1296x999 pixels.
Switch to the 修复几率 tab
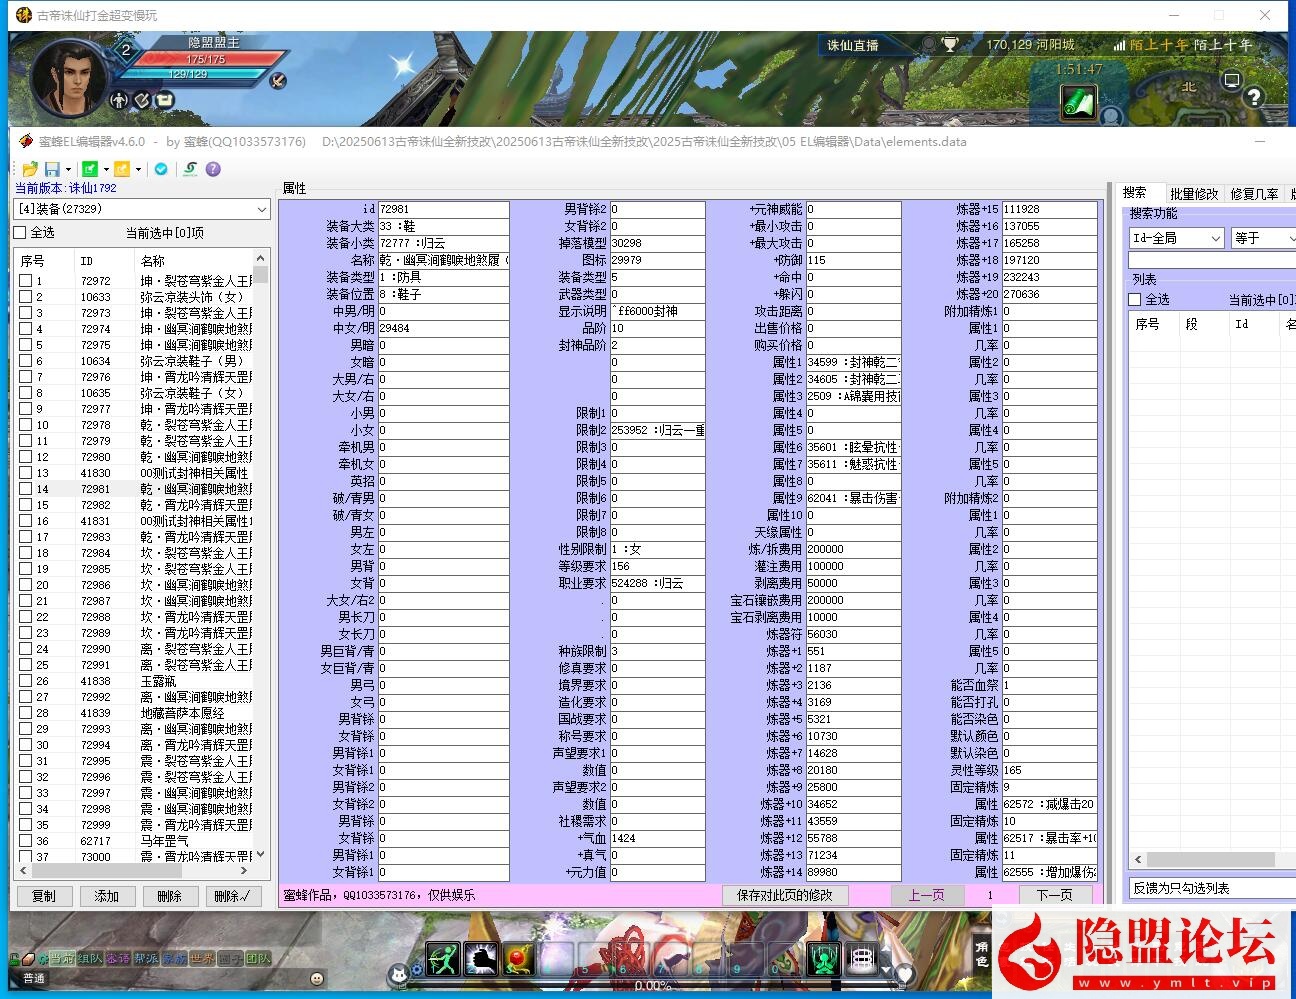click(x=1255, y=194)
